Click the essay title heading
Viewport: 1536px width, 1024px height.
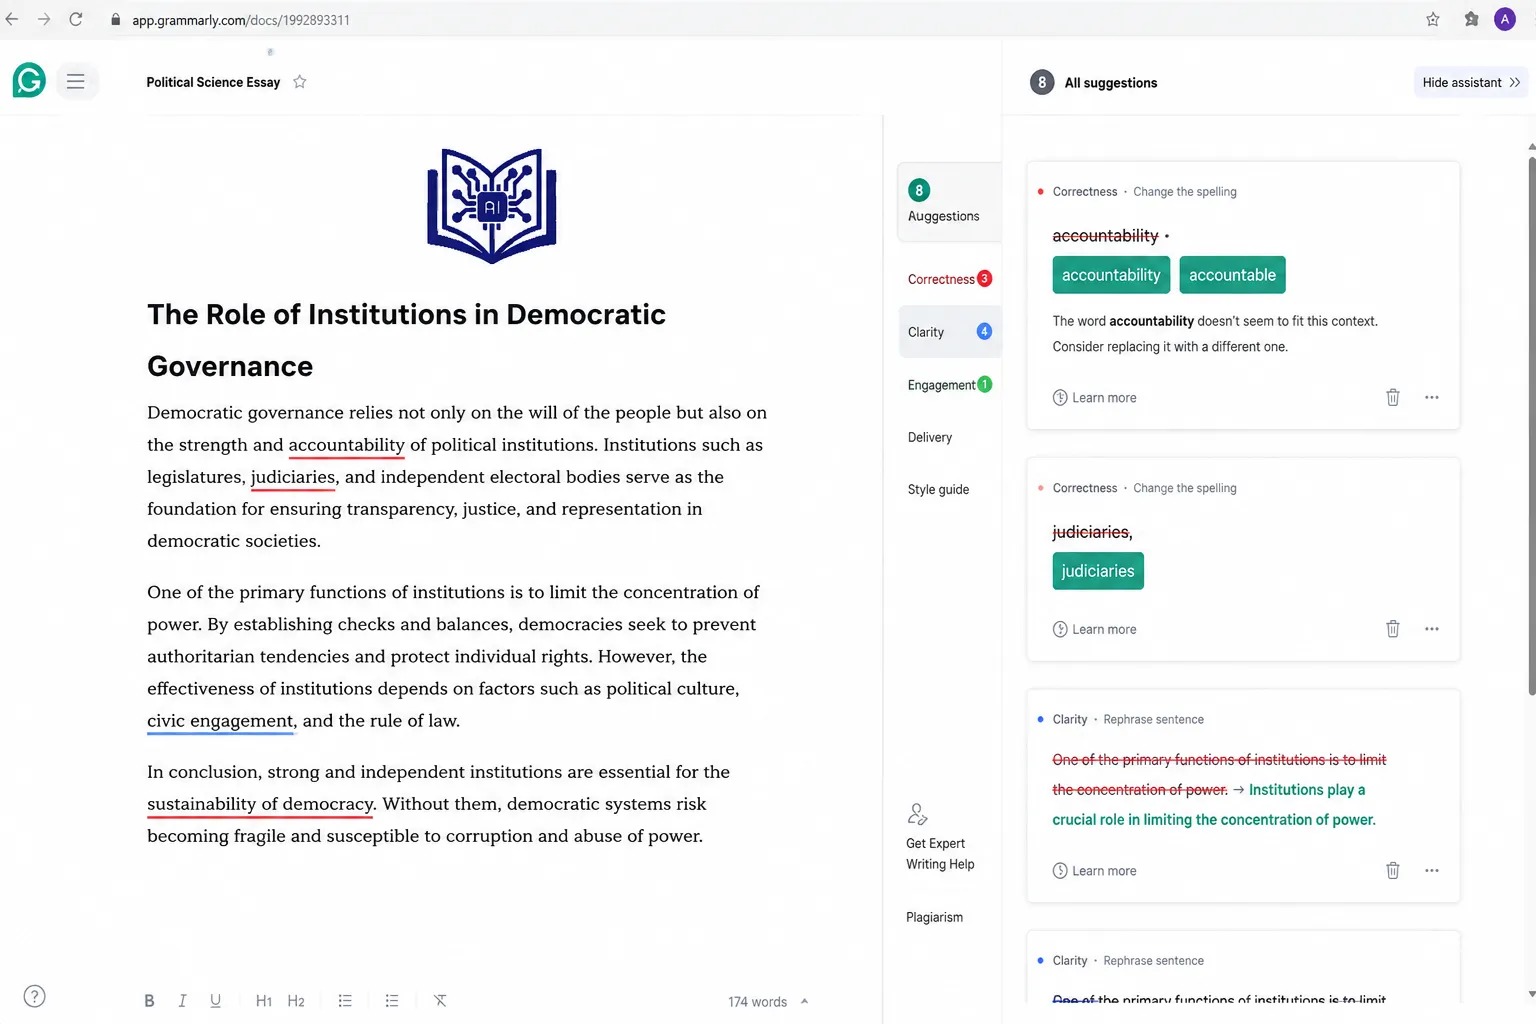pos(406,340)
